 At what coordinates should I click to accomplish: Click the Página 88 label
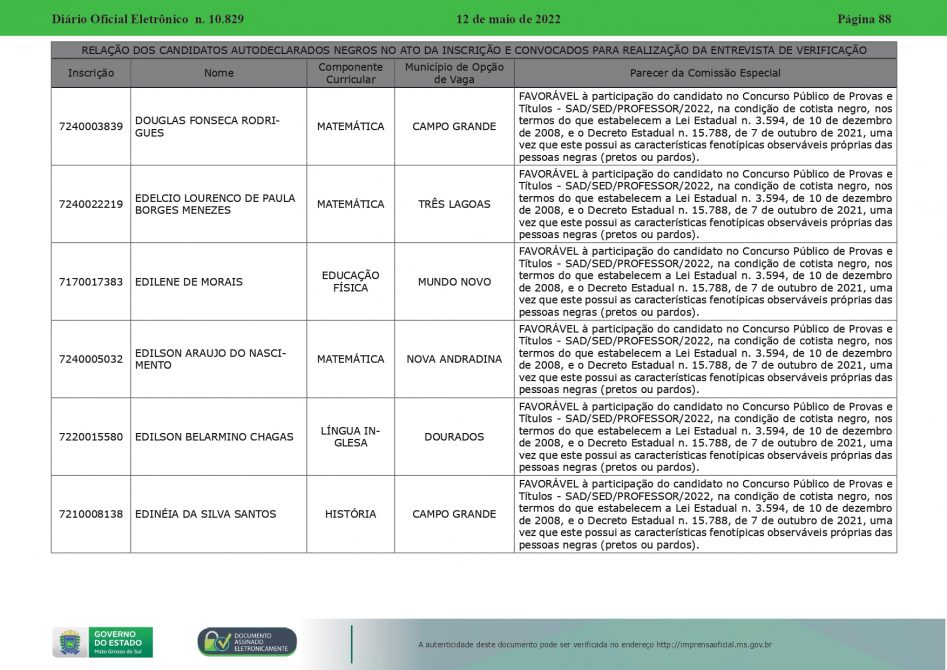click(x=863, y=19)
